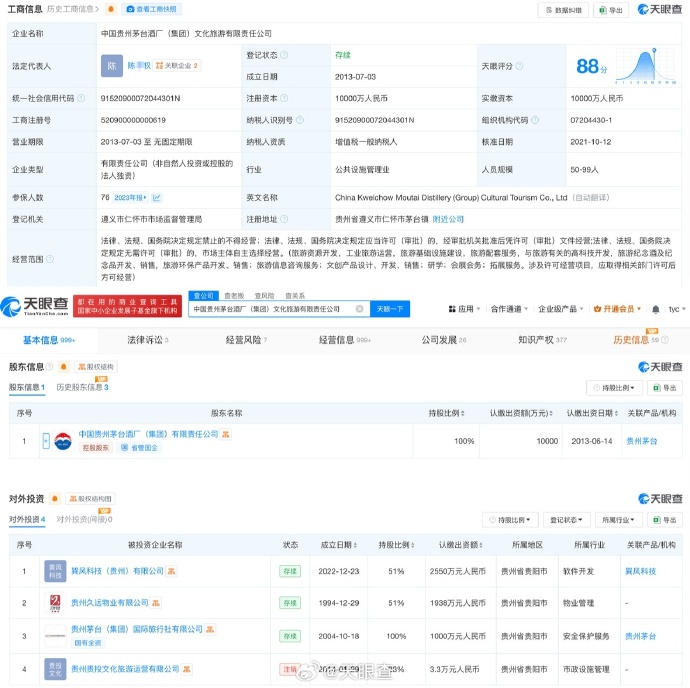The height and width of the screenshot is (688, 690).
Task: Click help icon next to 组织机构代码
Action: [535, 120]
